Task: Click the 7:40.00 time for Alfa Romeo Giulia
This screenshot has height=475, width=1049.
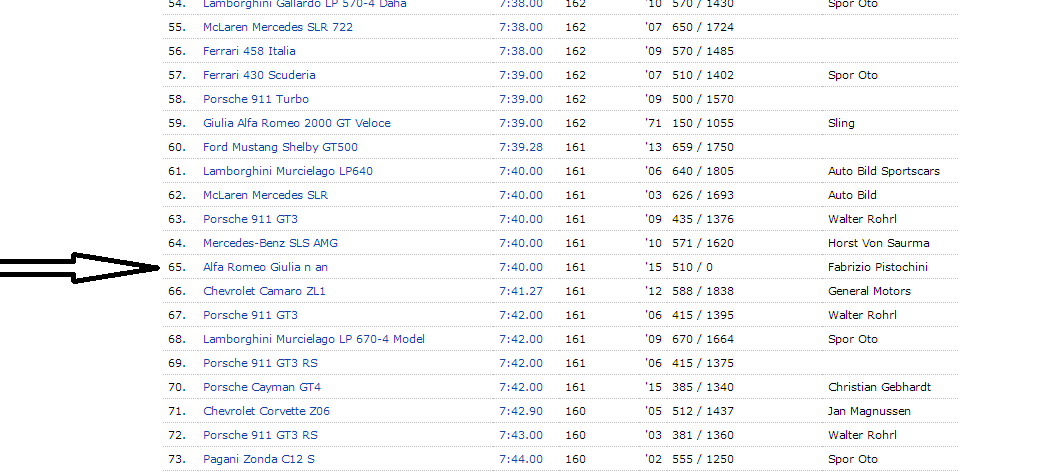Action: (520, 268)
